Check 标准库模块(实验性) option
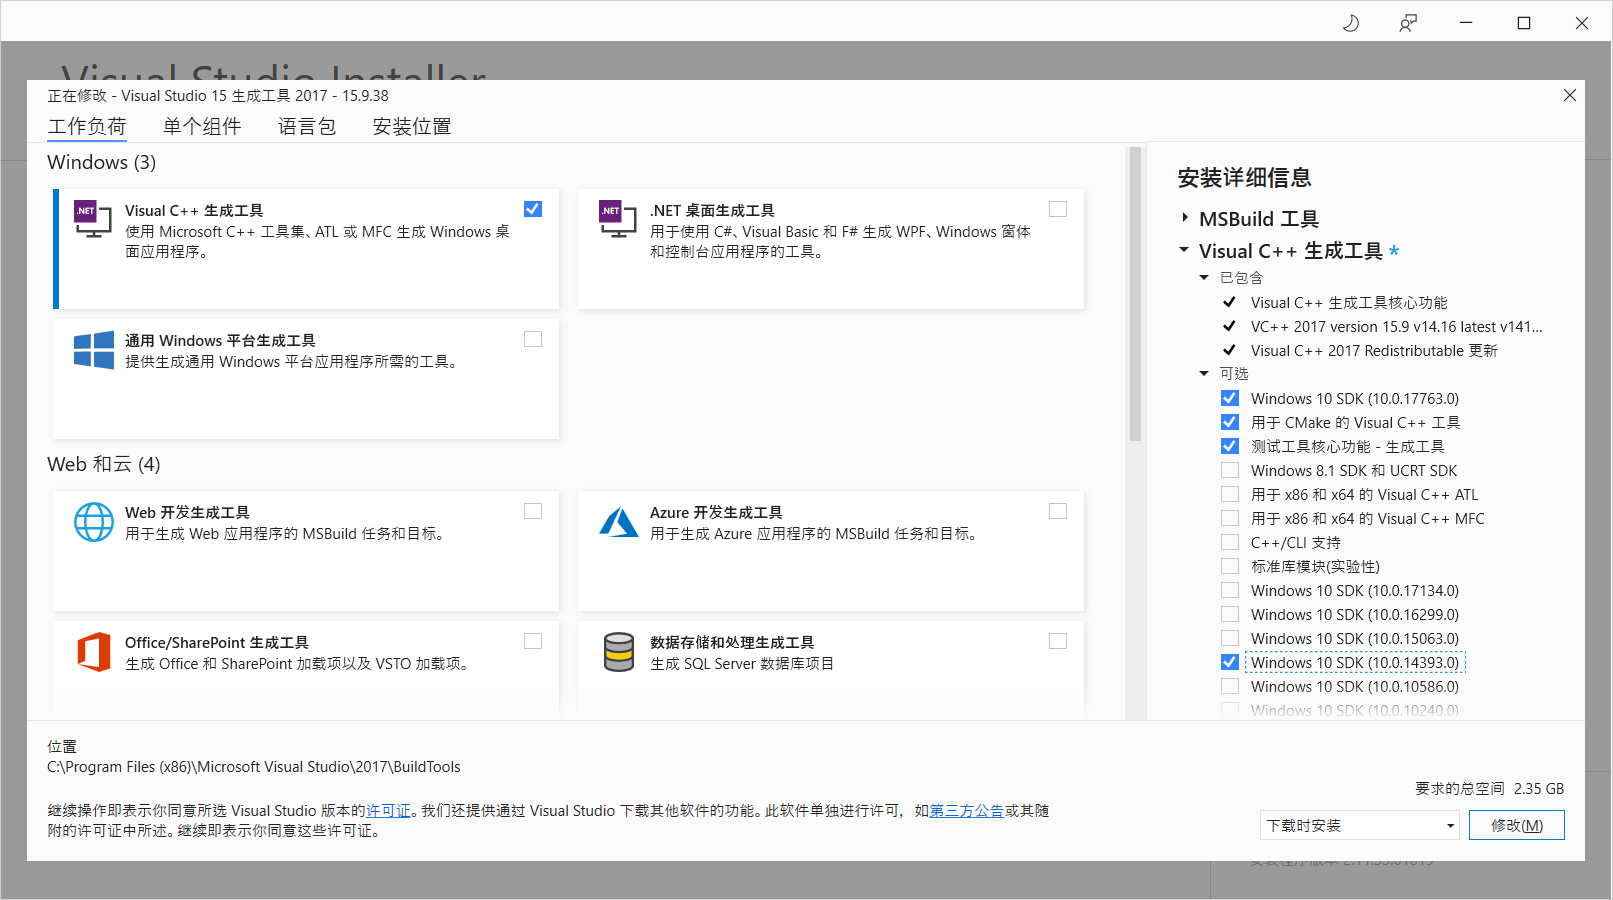This screenshot has height=900, width=1613. tap(1230, 566)
